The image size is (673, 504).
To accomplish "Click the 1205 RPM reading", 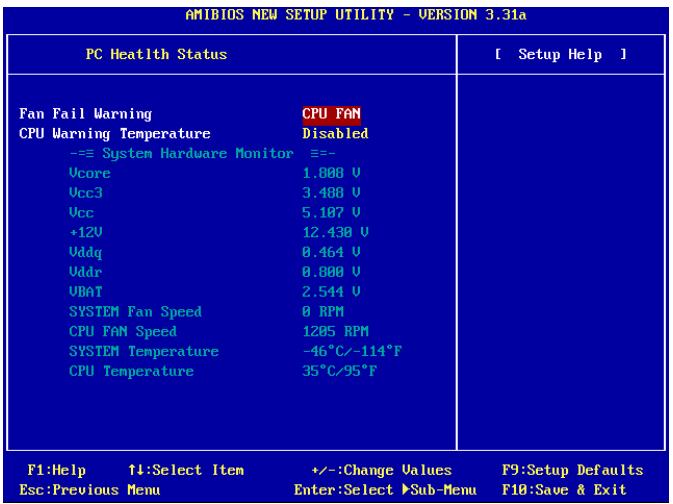I will click(335, 331).
